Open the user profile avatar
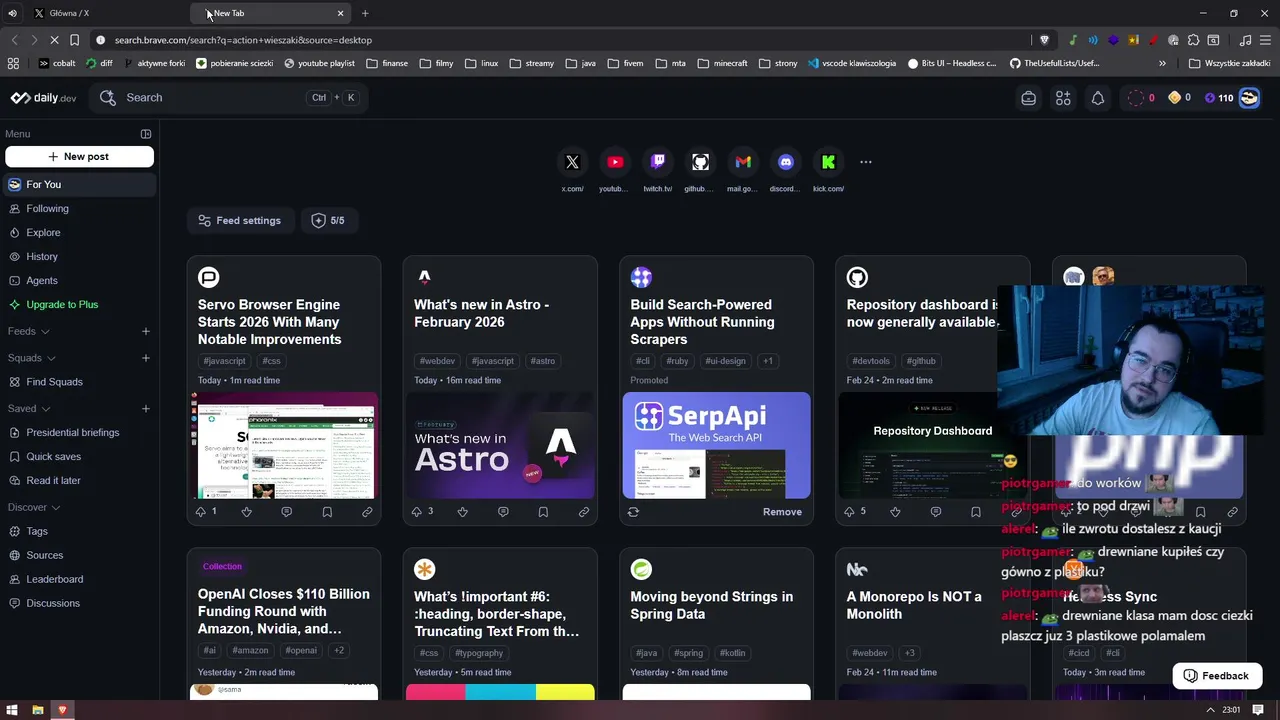 1249,98
